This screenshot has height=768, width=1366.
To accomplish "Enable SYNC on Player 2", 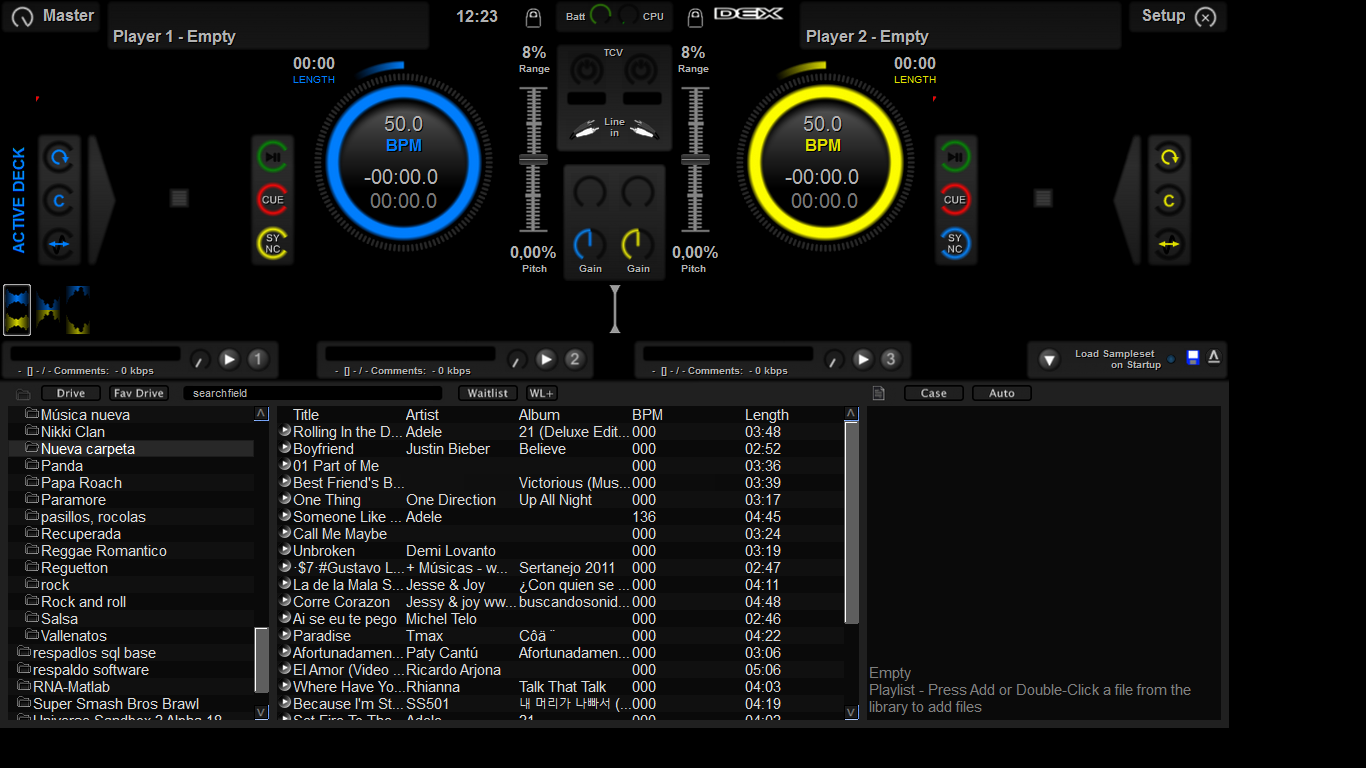I will 956,242.
